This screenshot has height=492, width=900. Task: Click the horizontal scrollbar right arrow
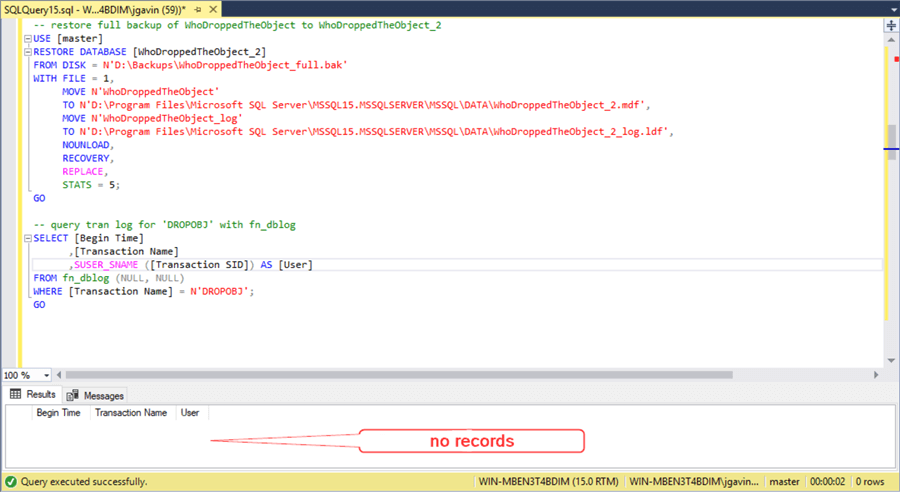[876, 375]
